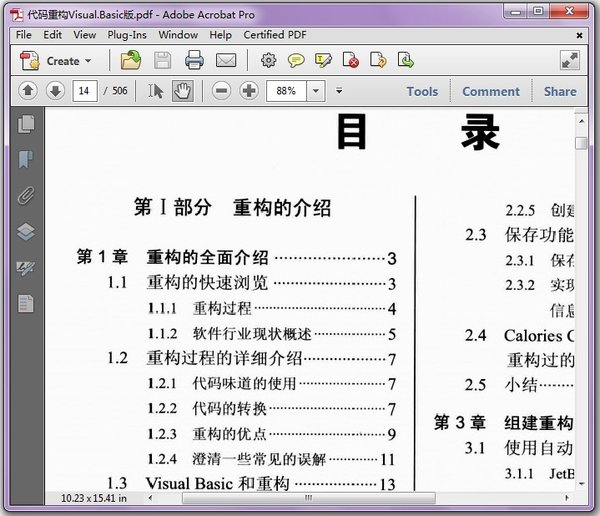Click the rotate page icon

tap(378, 60)
